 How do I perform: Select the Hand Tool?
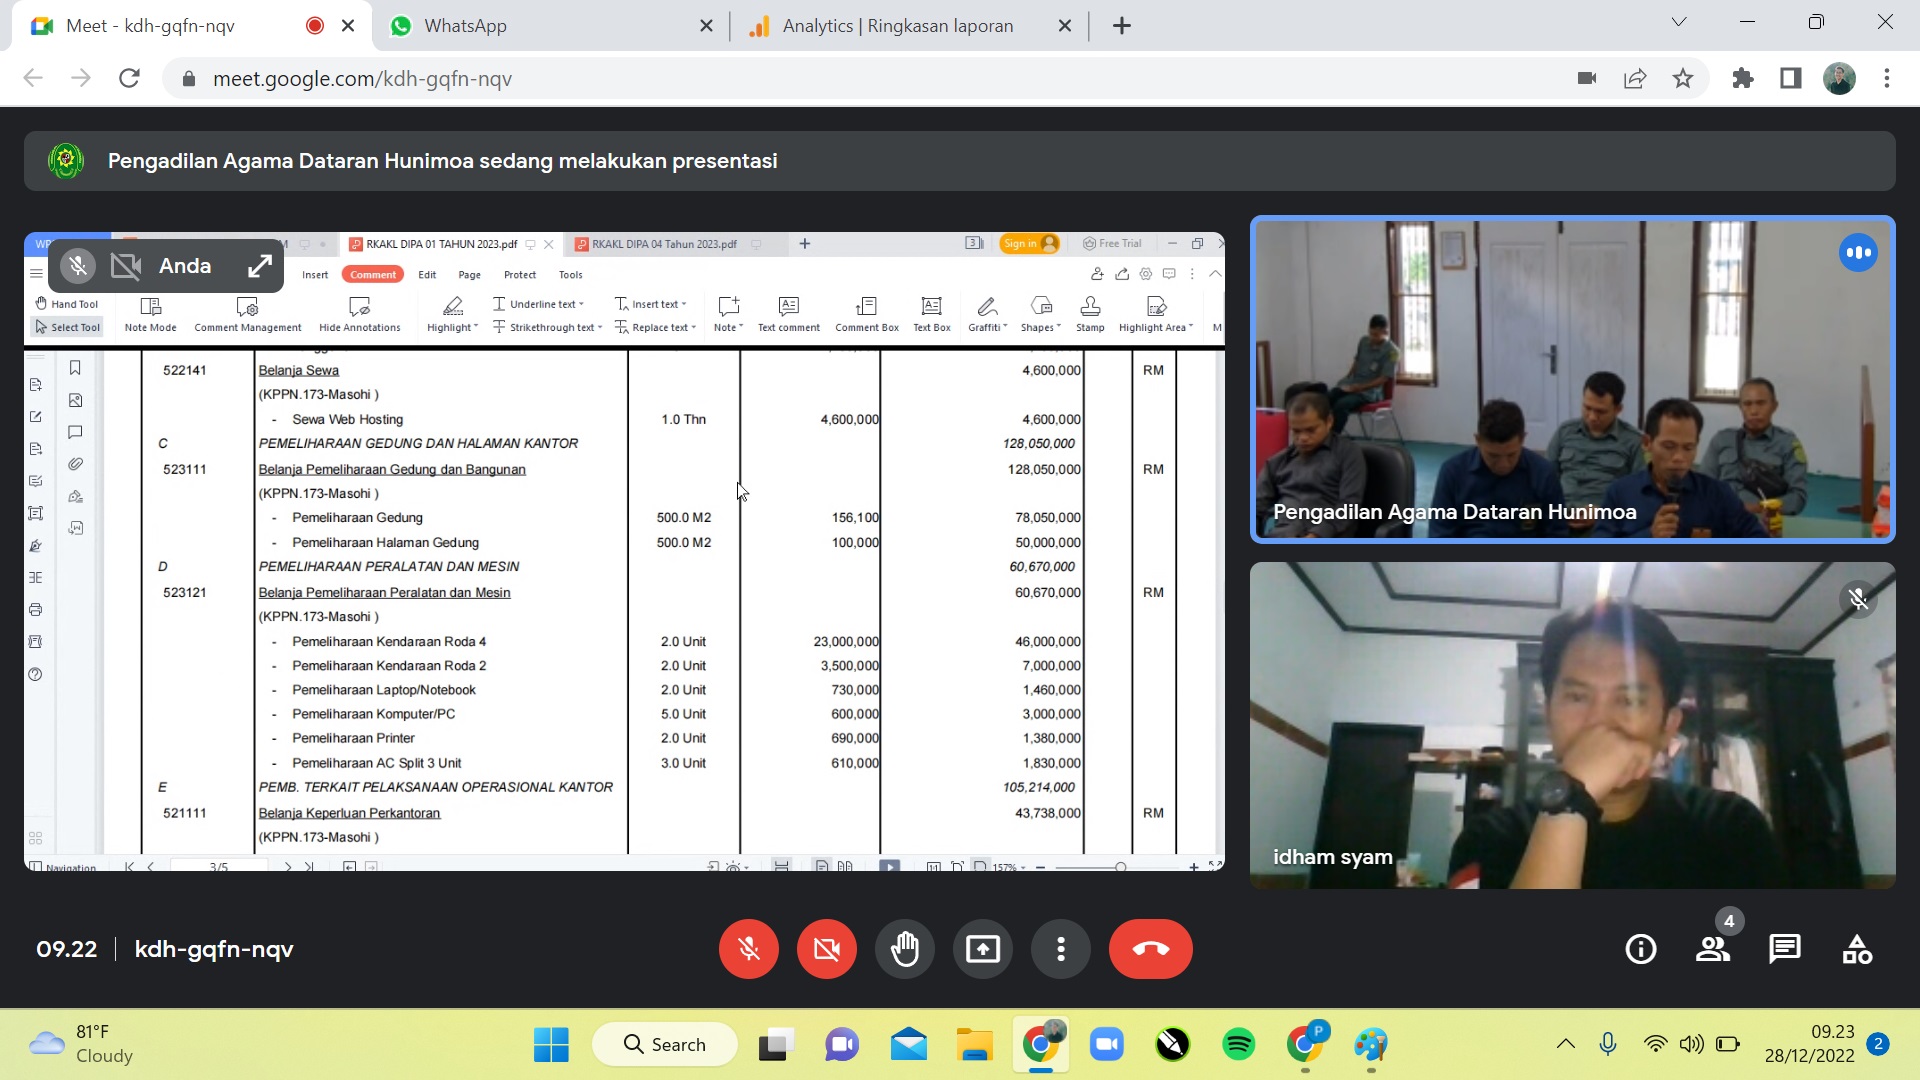67,303
